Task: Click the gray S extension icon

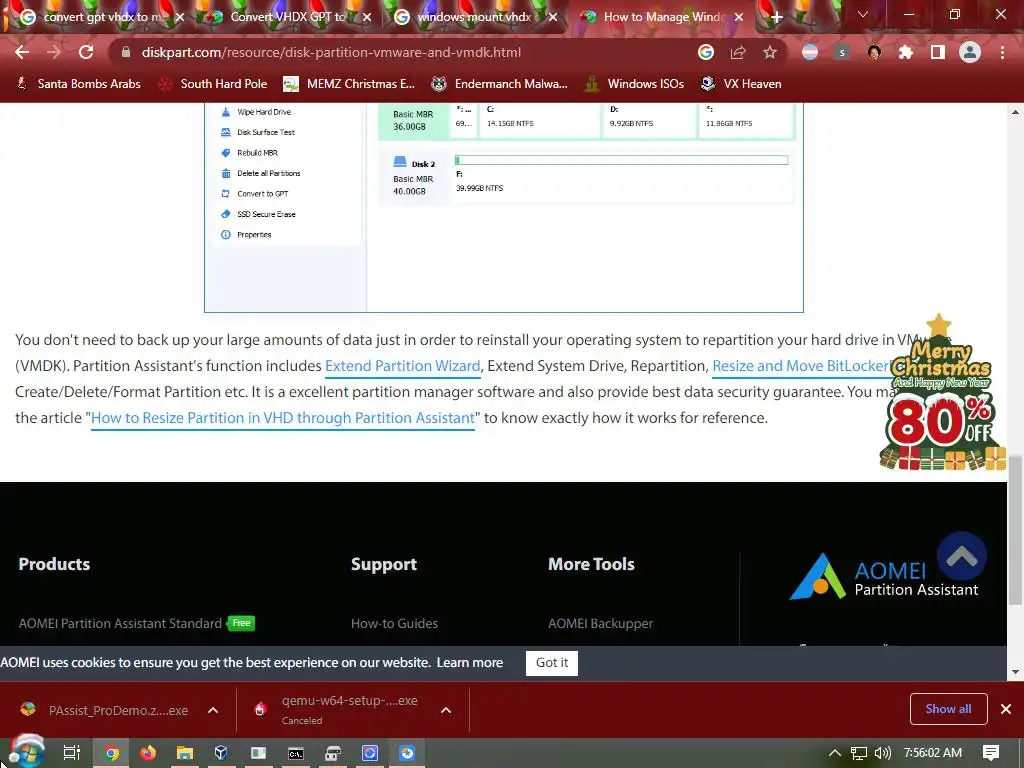Action: tap(842, 52)
